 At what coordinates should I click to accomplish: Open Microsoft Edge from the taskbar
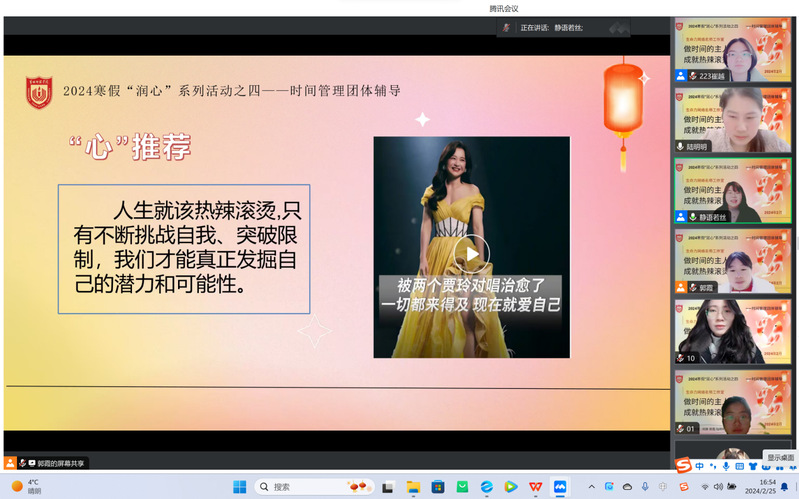coord(487,486)
